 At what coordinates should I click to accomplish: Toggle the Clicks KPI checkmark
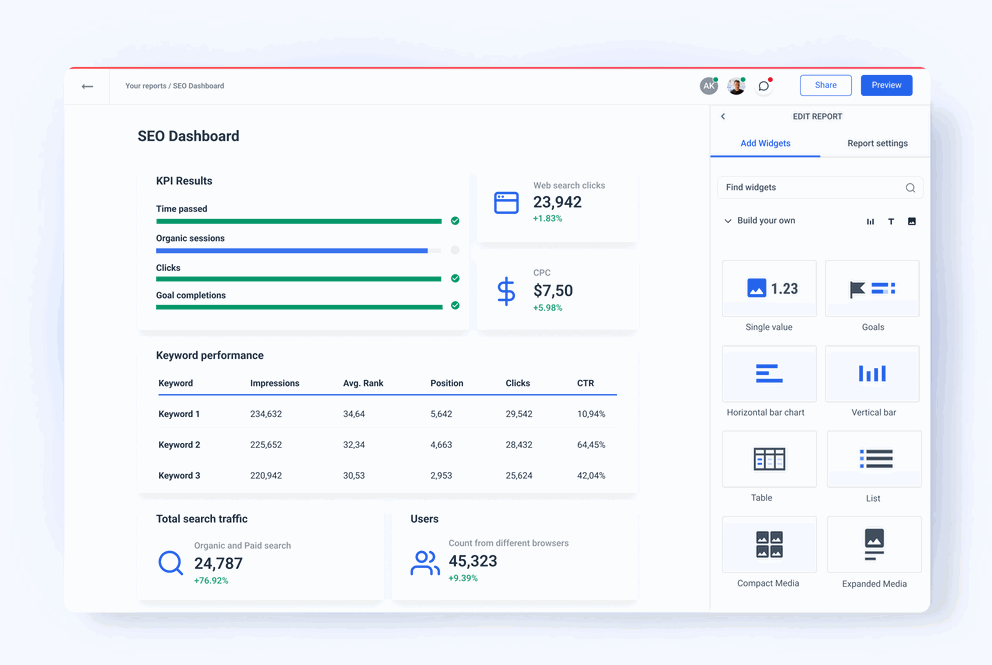coord(454,279)
